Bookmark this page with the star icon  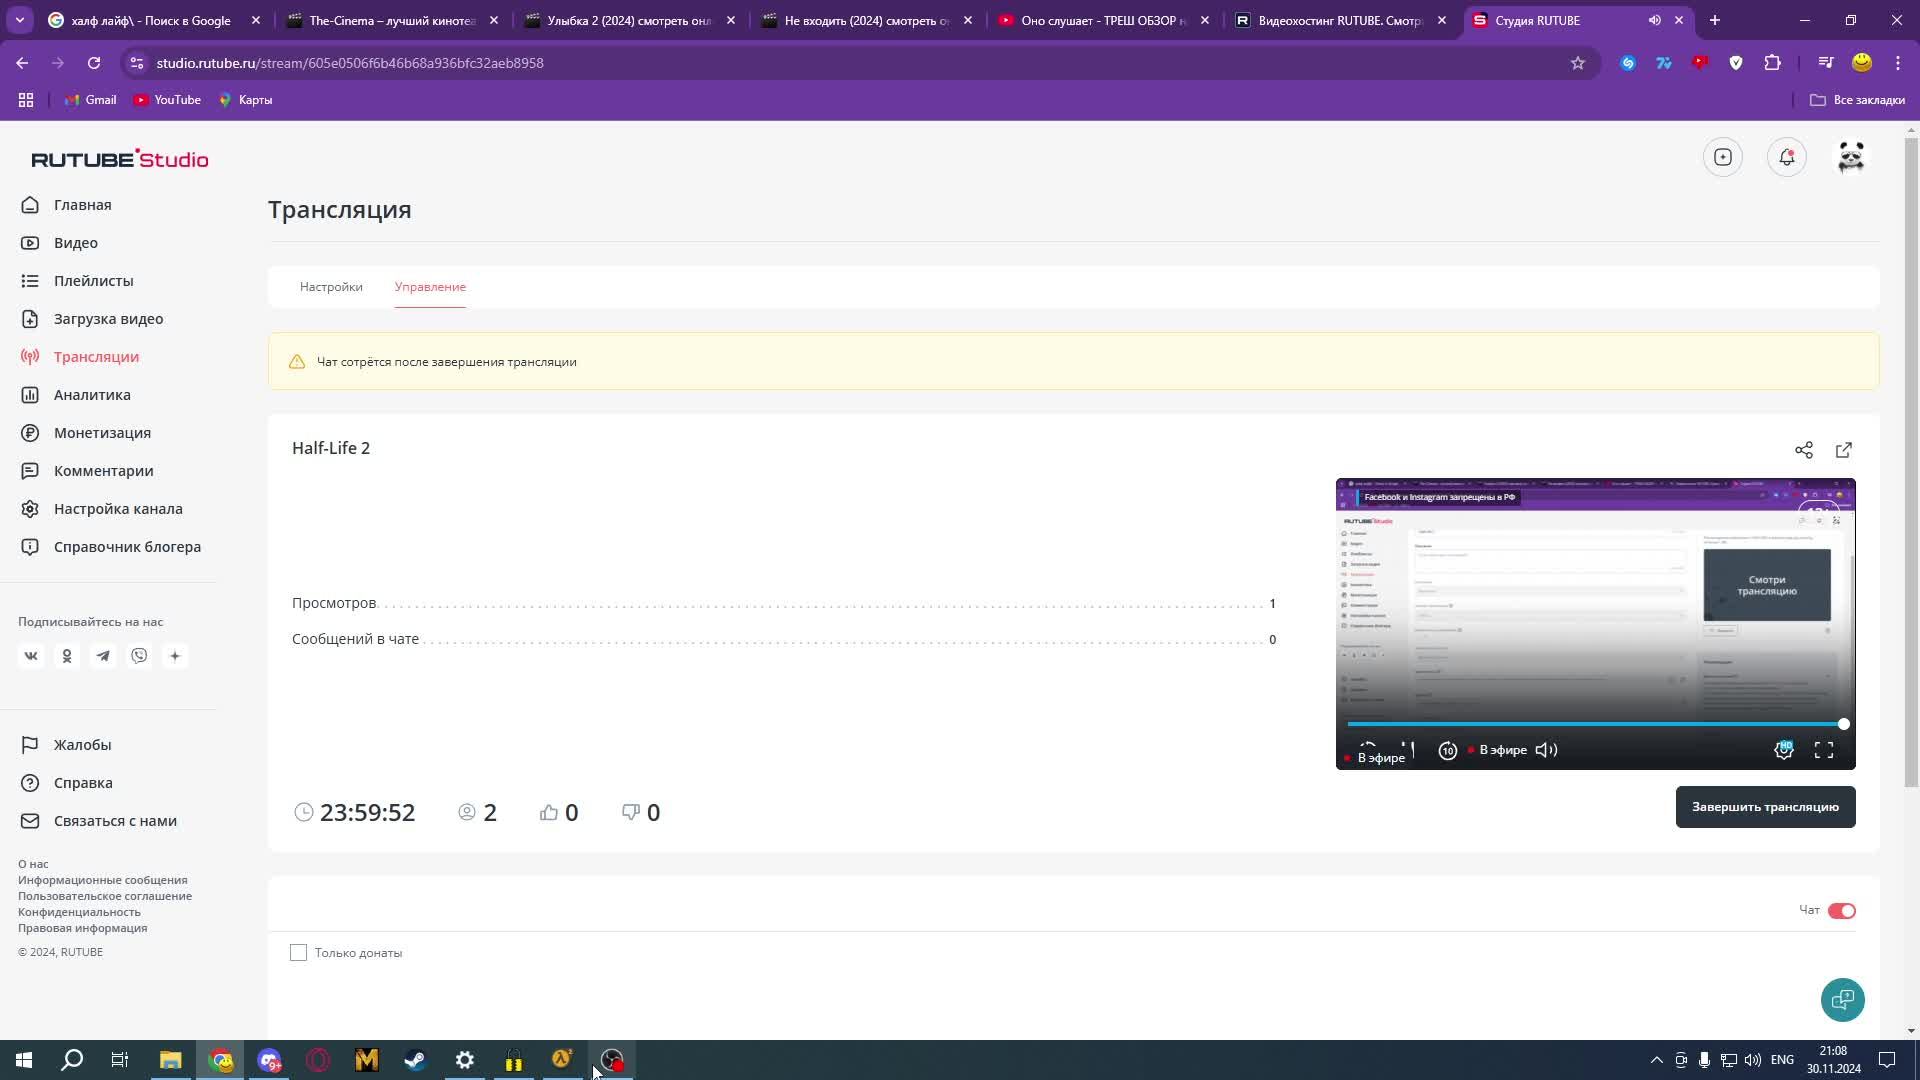(1578, 63)
